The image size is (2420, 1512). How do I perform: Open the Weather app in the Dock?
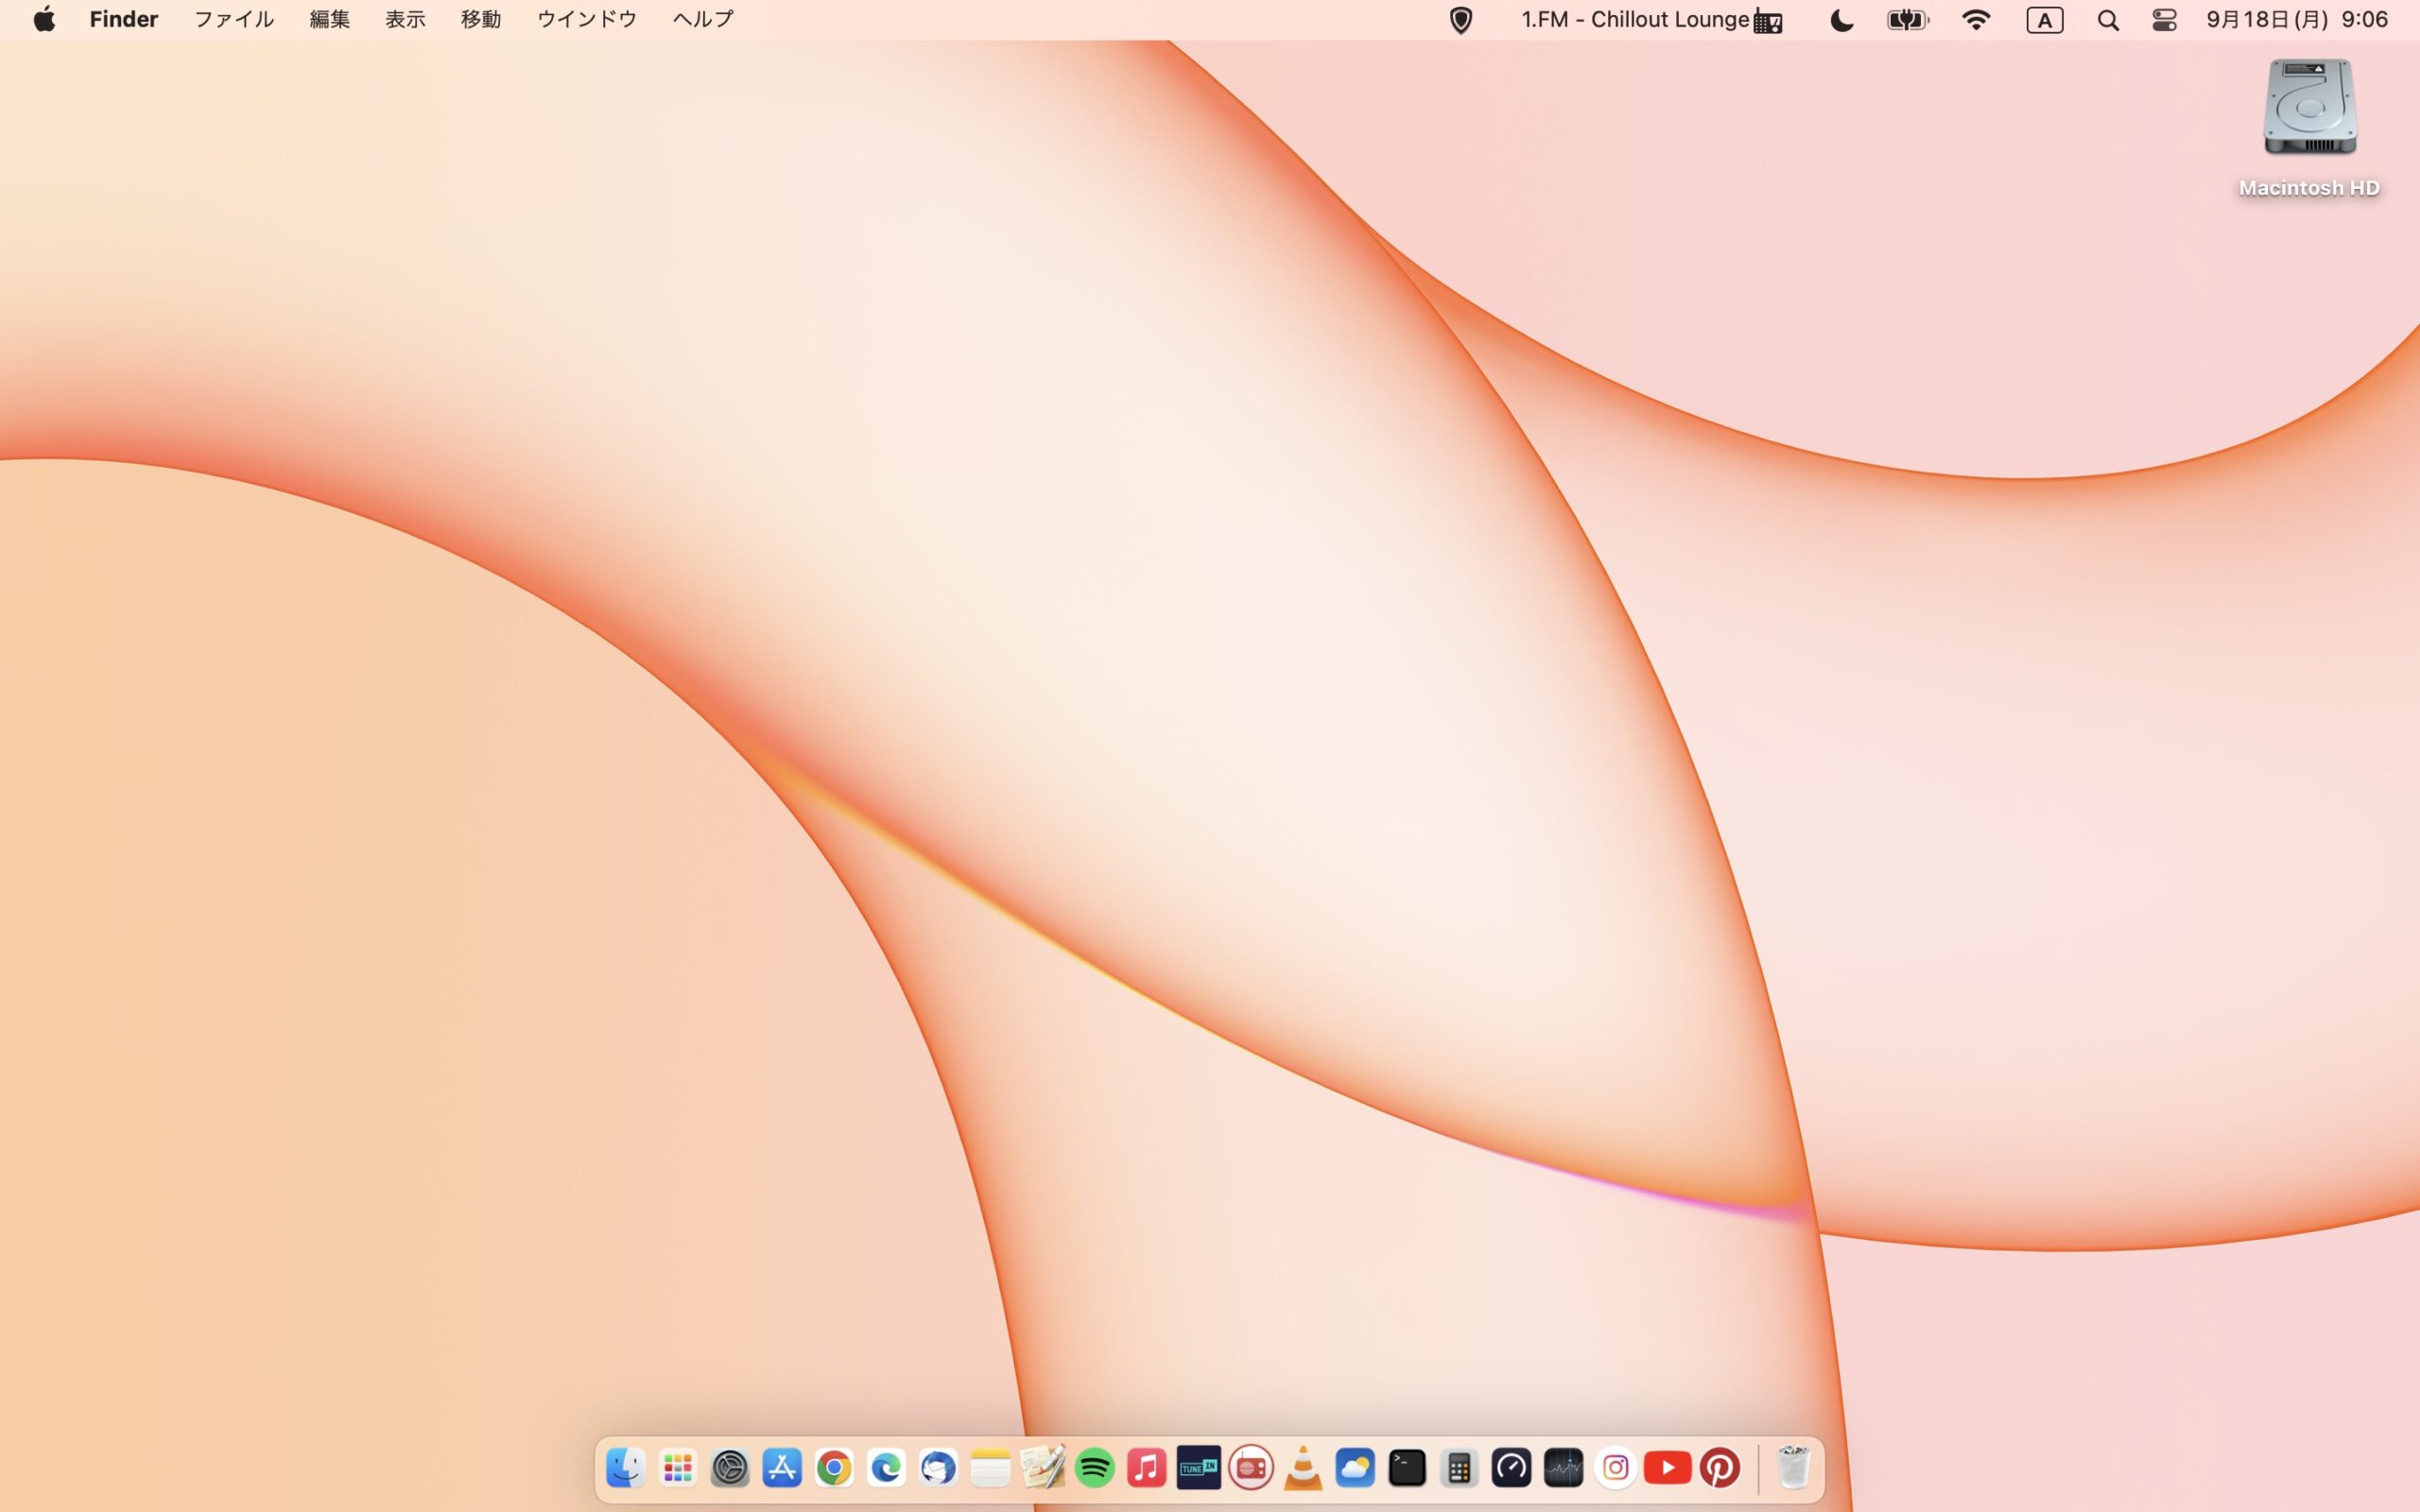(x=1355, y=1467)
